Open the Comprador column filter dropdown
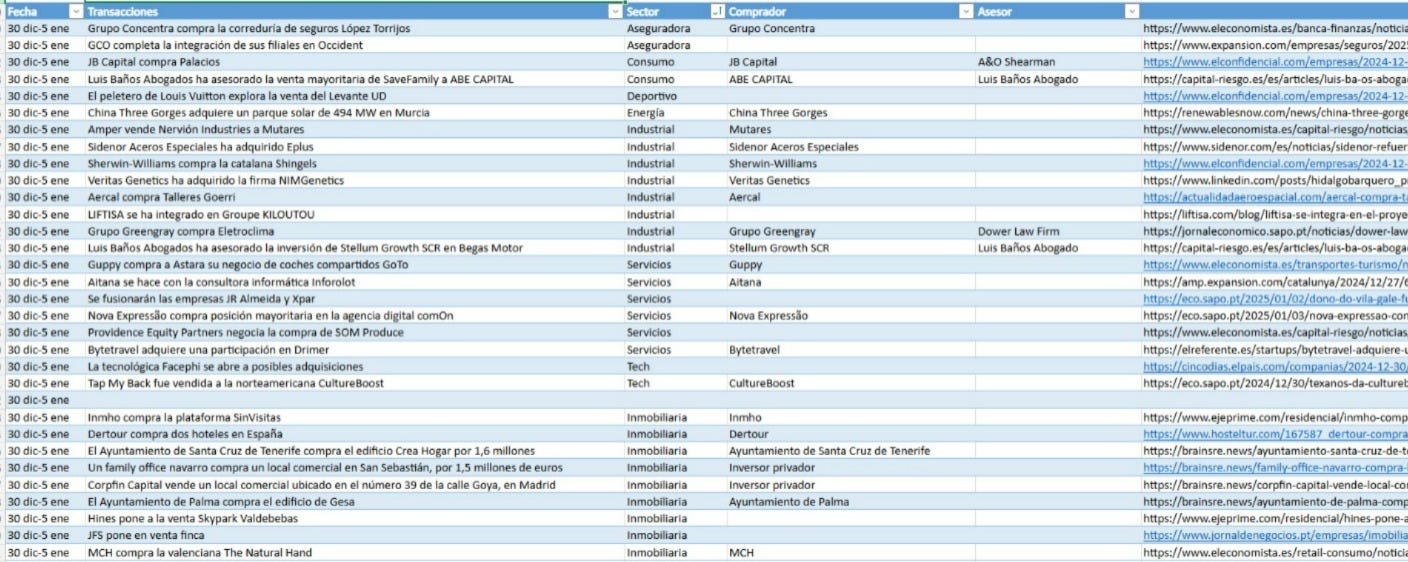 (x=966, y=11)
